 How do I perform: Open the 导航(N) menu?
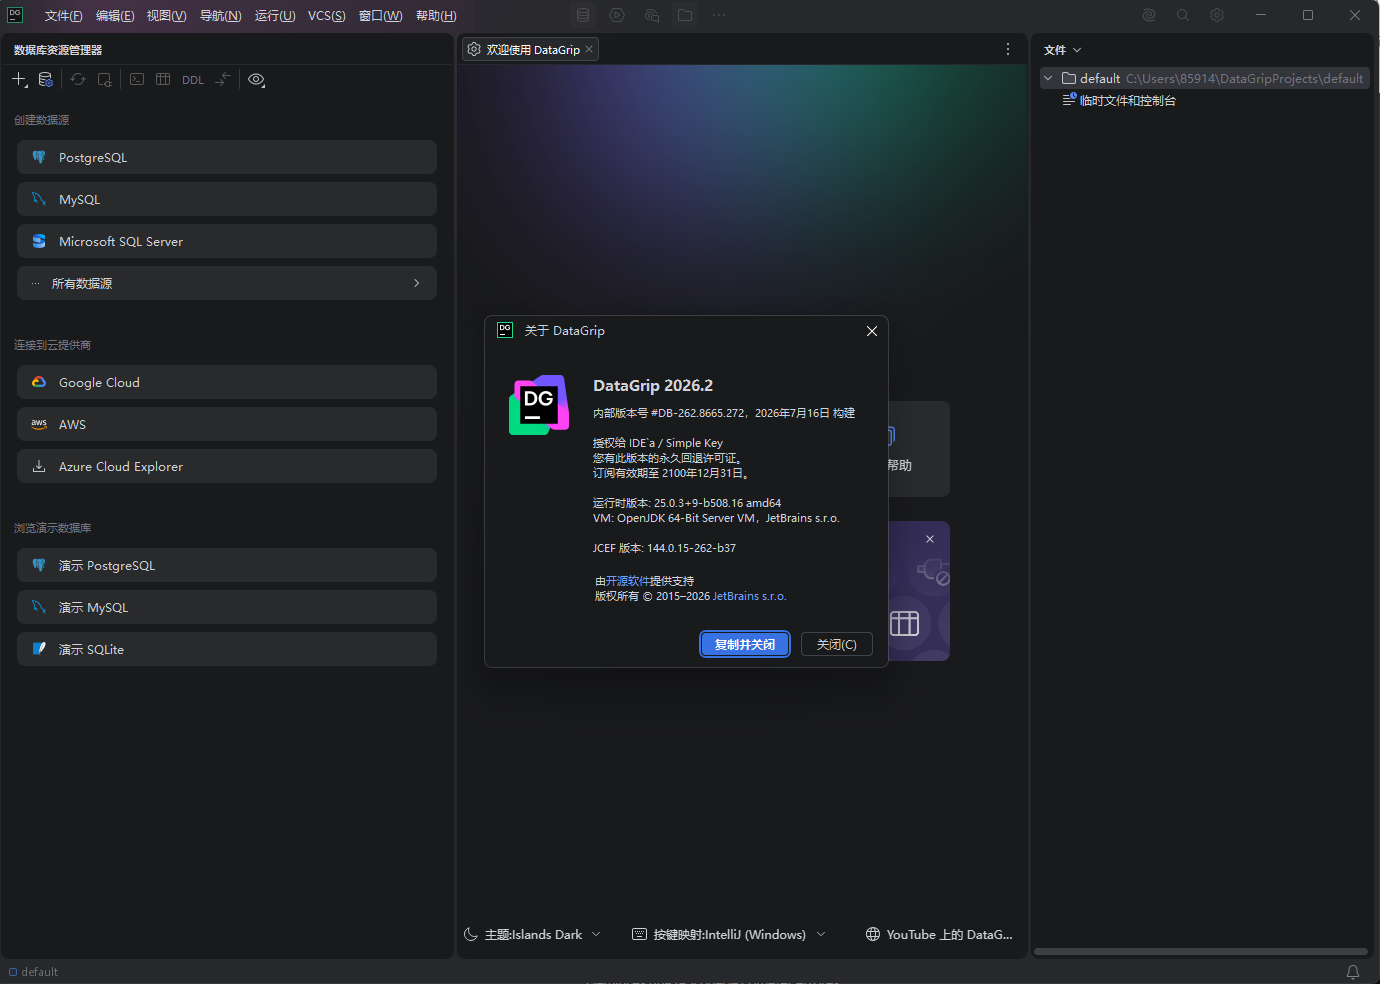220,16
